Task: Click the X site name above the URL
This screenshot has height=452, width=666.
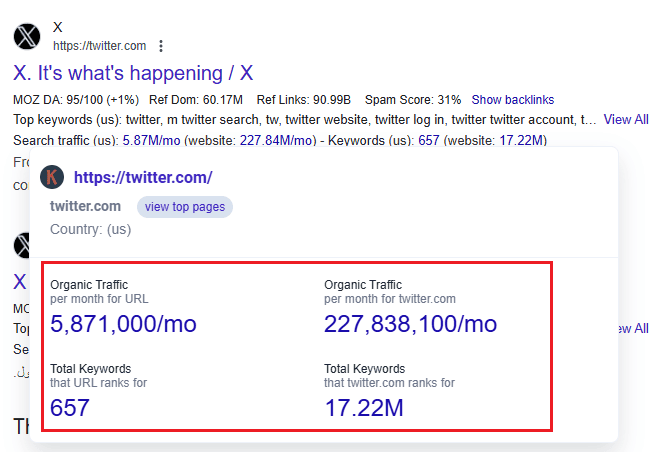Action: (58, 28)
